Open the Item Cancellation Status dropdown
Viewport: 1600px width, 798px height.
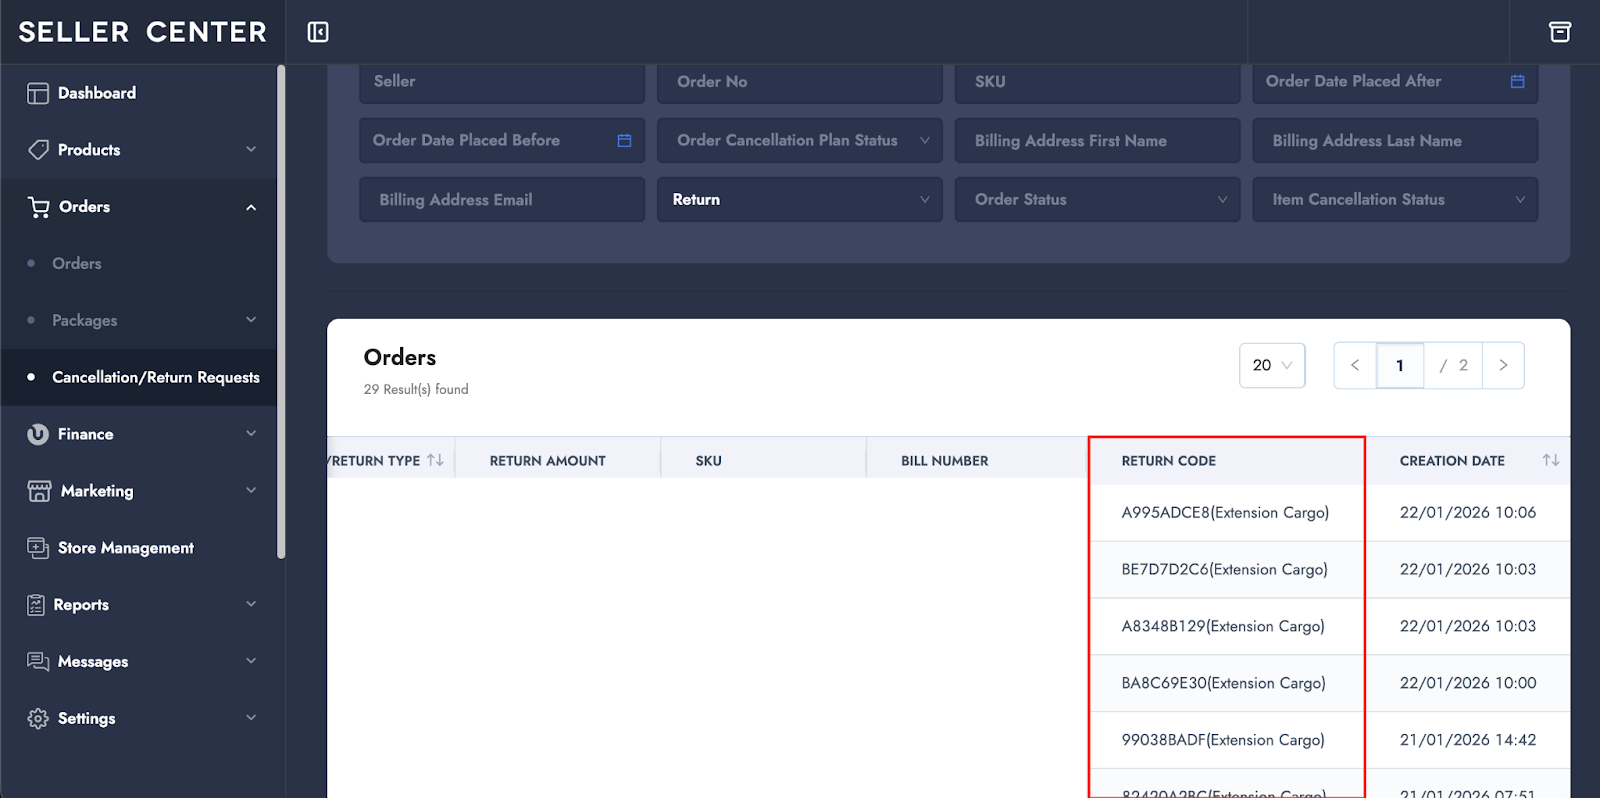(x=1394, y=200)
